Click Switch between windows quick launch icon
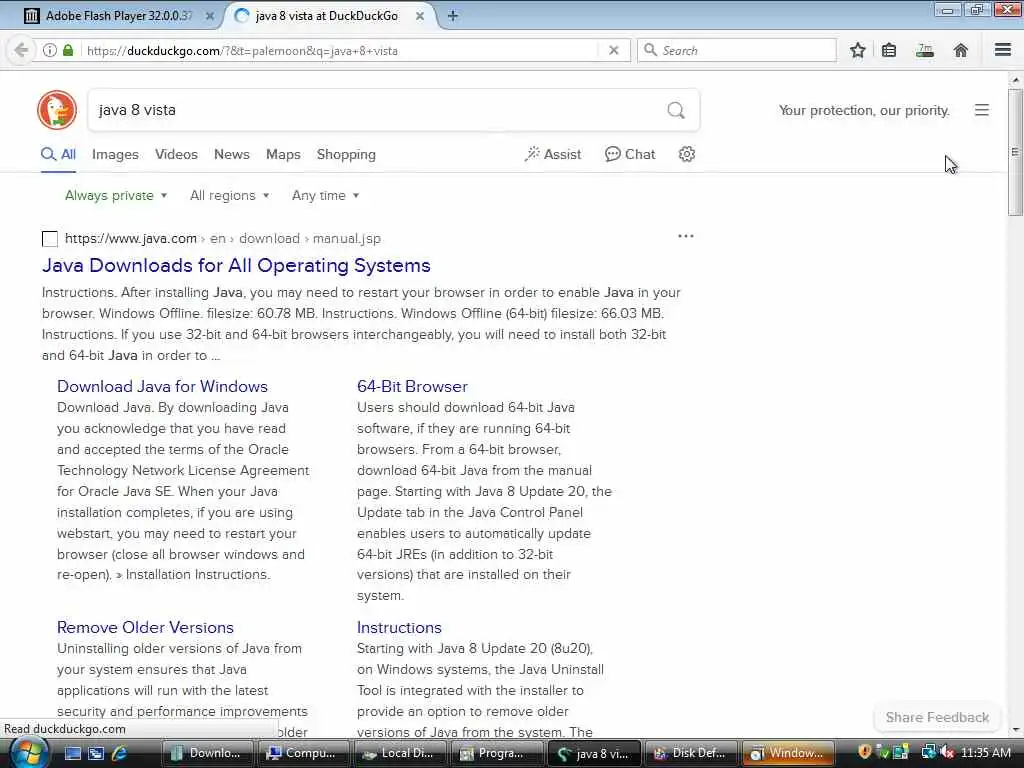 click(x=96, y=754)
